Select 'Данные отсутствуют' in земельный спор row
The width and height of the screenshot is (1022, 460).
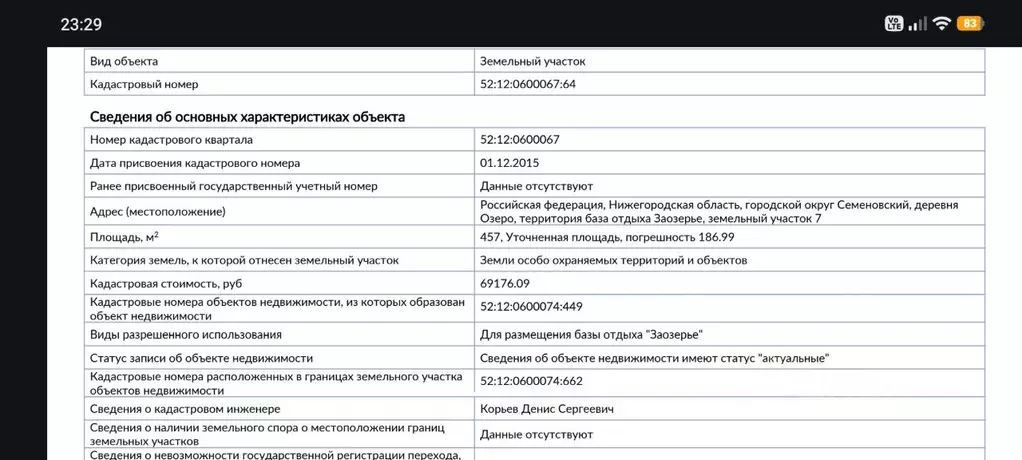coord(536,434)
